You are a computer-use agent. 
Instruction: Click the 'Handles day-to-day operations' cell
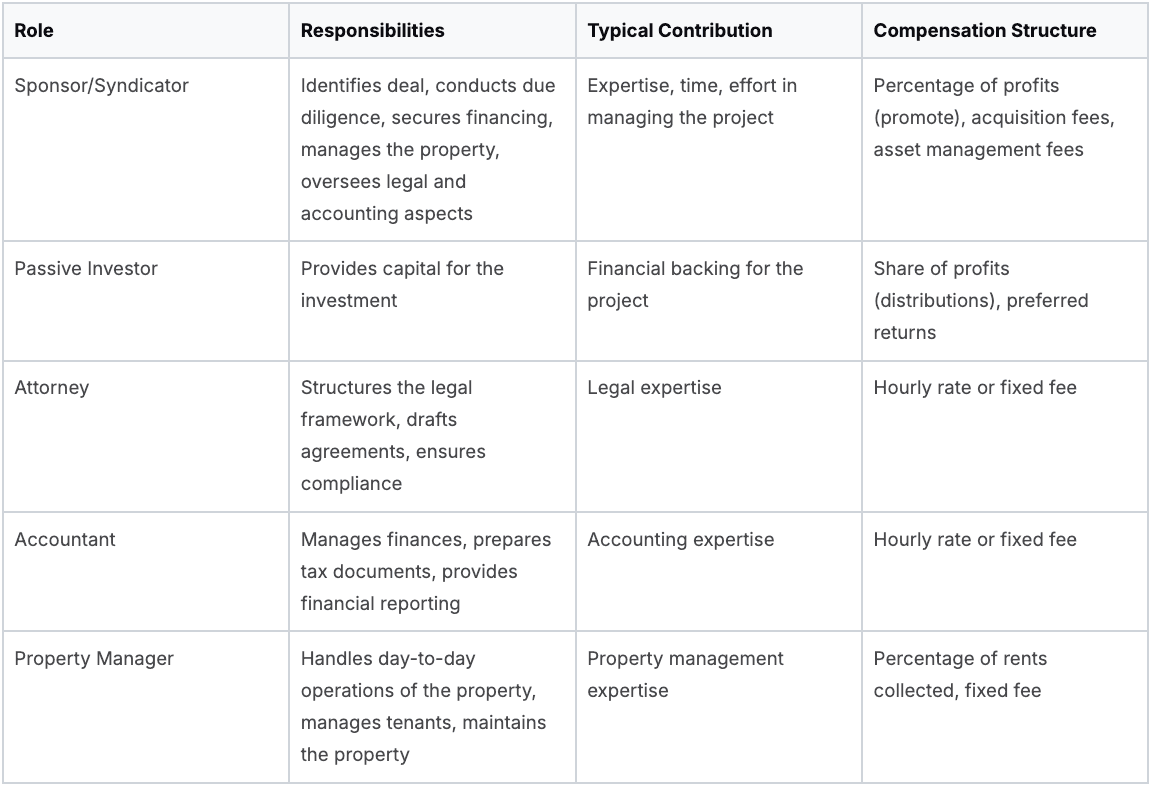tap(424, 706)
